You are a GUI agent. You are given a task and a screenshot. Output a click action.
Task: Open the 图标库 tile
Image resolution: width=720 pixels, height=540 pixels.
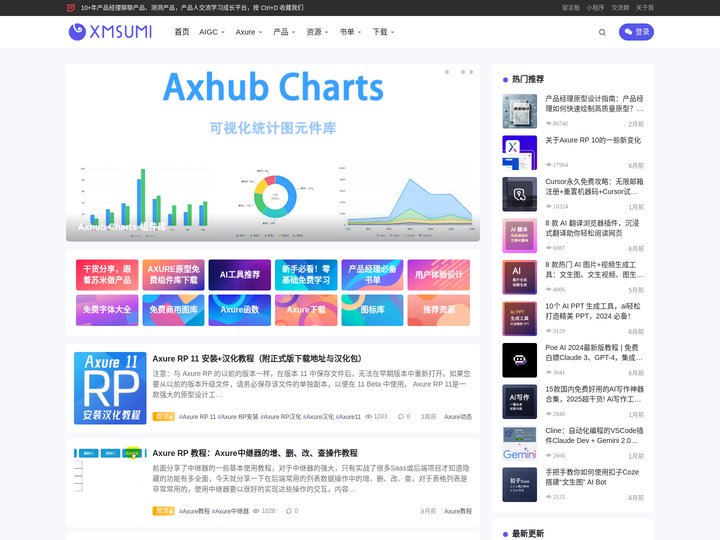click(372, 310)
